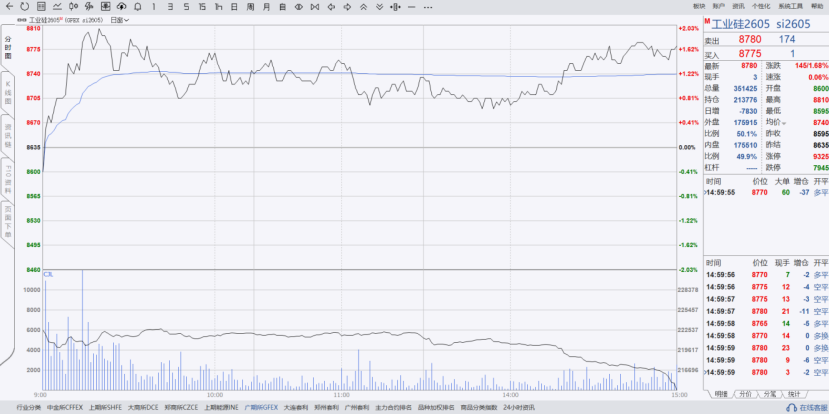Switch to the 分时图 side tab

(x=8, y=48)
